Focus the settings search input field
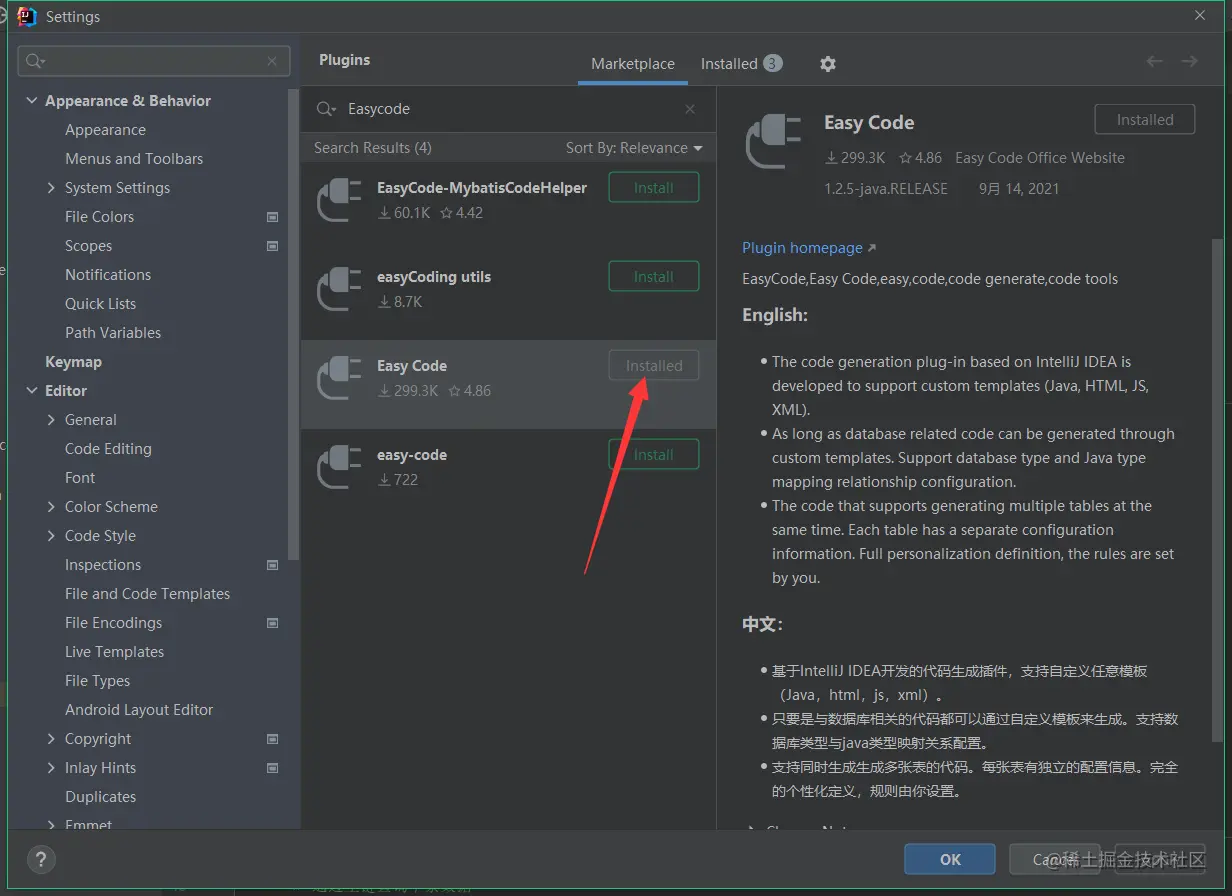The image size is (1232, 896). pyautogui.click(x=154, y=61)
